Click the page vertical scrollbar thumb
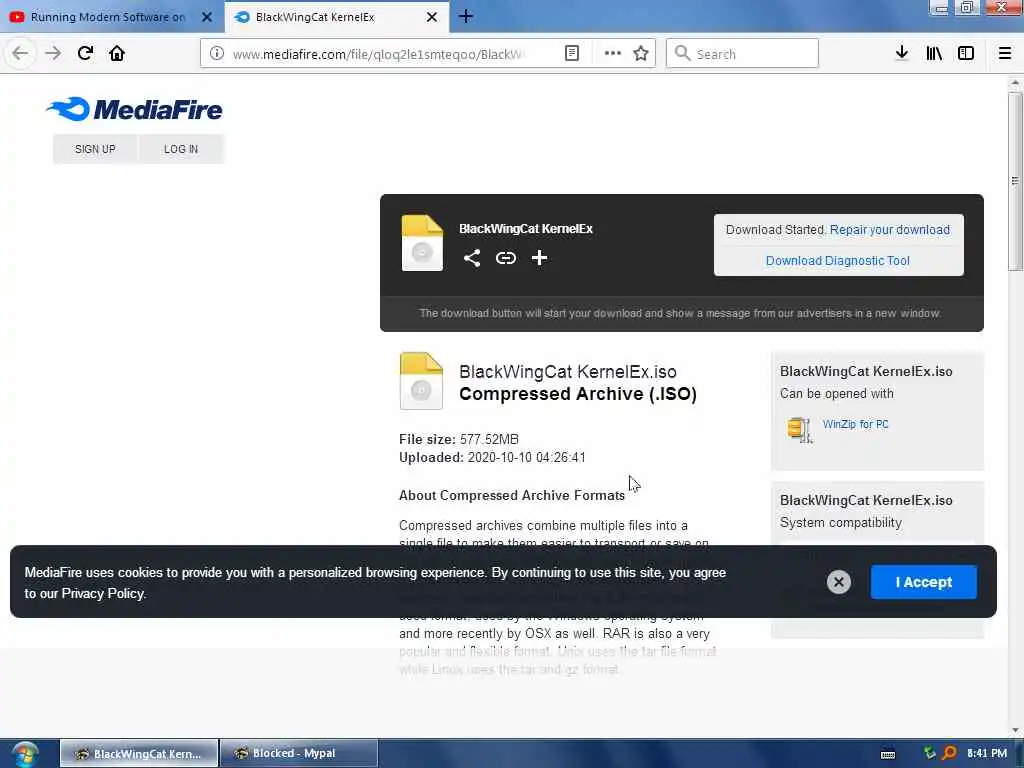The image size is (1024, 768). [1015, 181]
